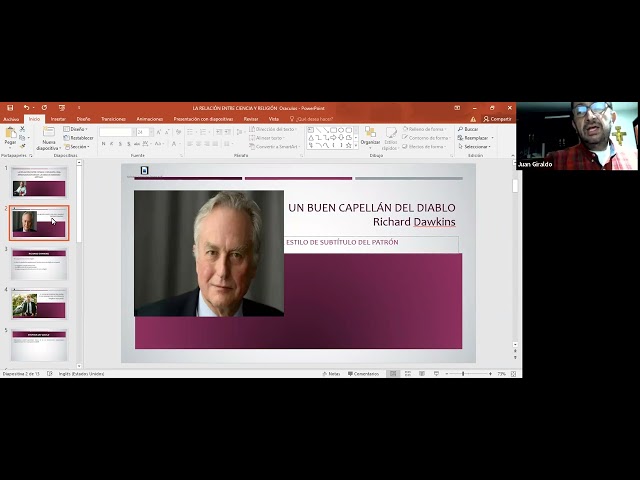Click Relleno de forma option

(424, 129)
